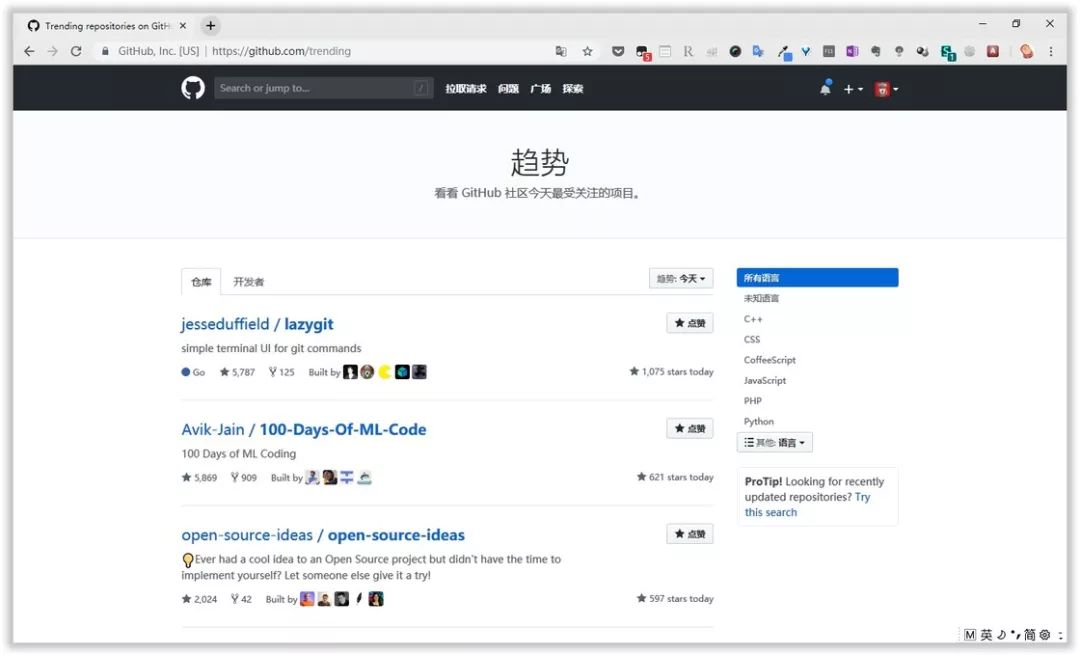Bookmark this page with the star icon
The width and height of the screenshot is (1080, 656).
point(587,51)
